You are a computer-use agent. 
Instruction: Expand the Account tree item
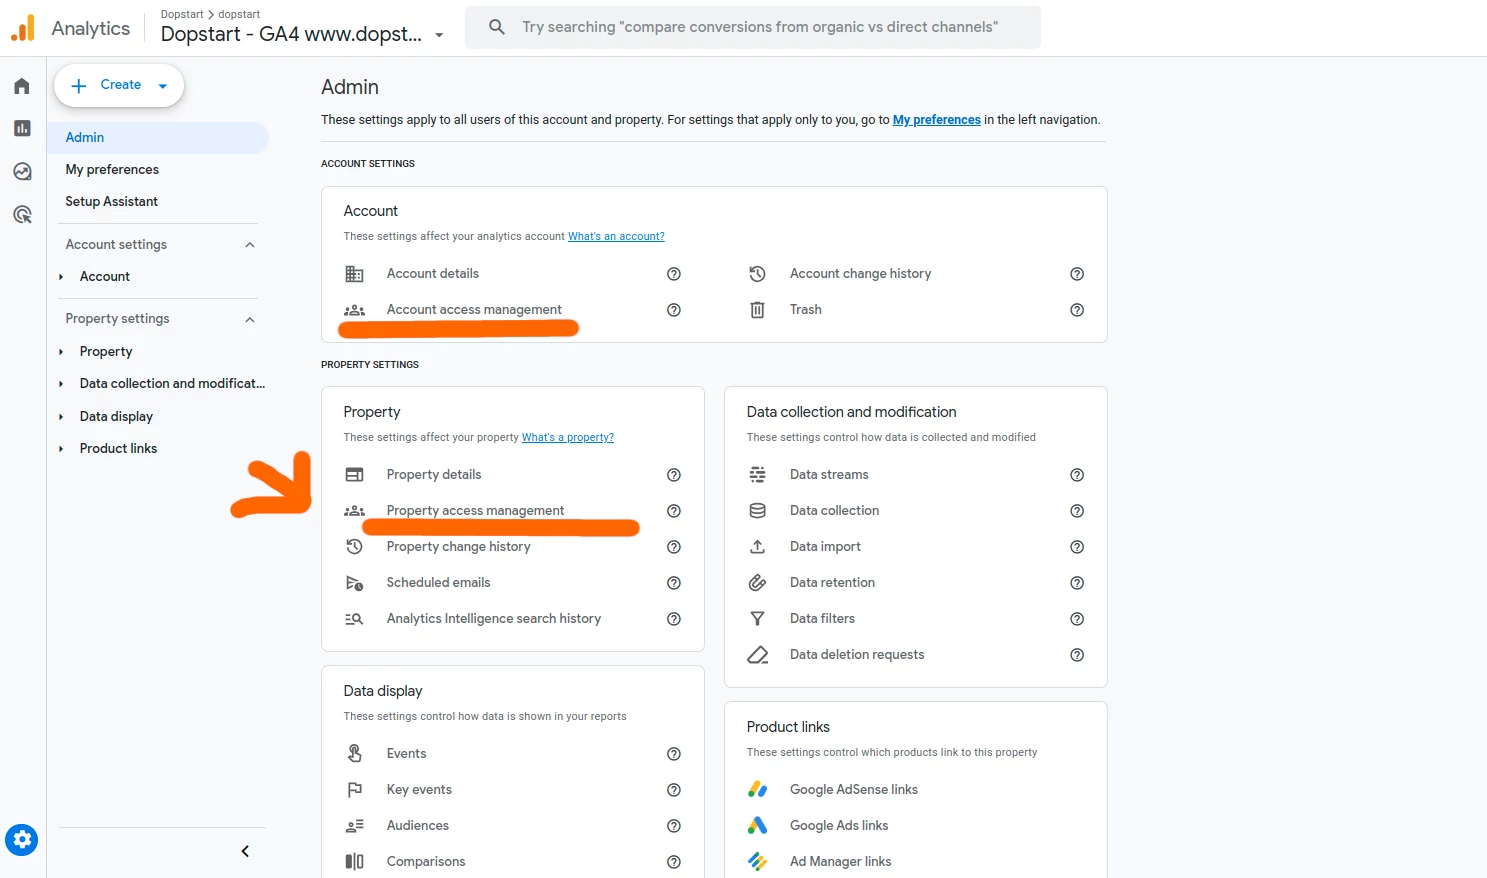pyautogui.click(x=61, y=277)
